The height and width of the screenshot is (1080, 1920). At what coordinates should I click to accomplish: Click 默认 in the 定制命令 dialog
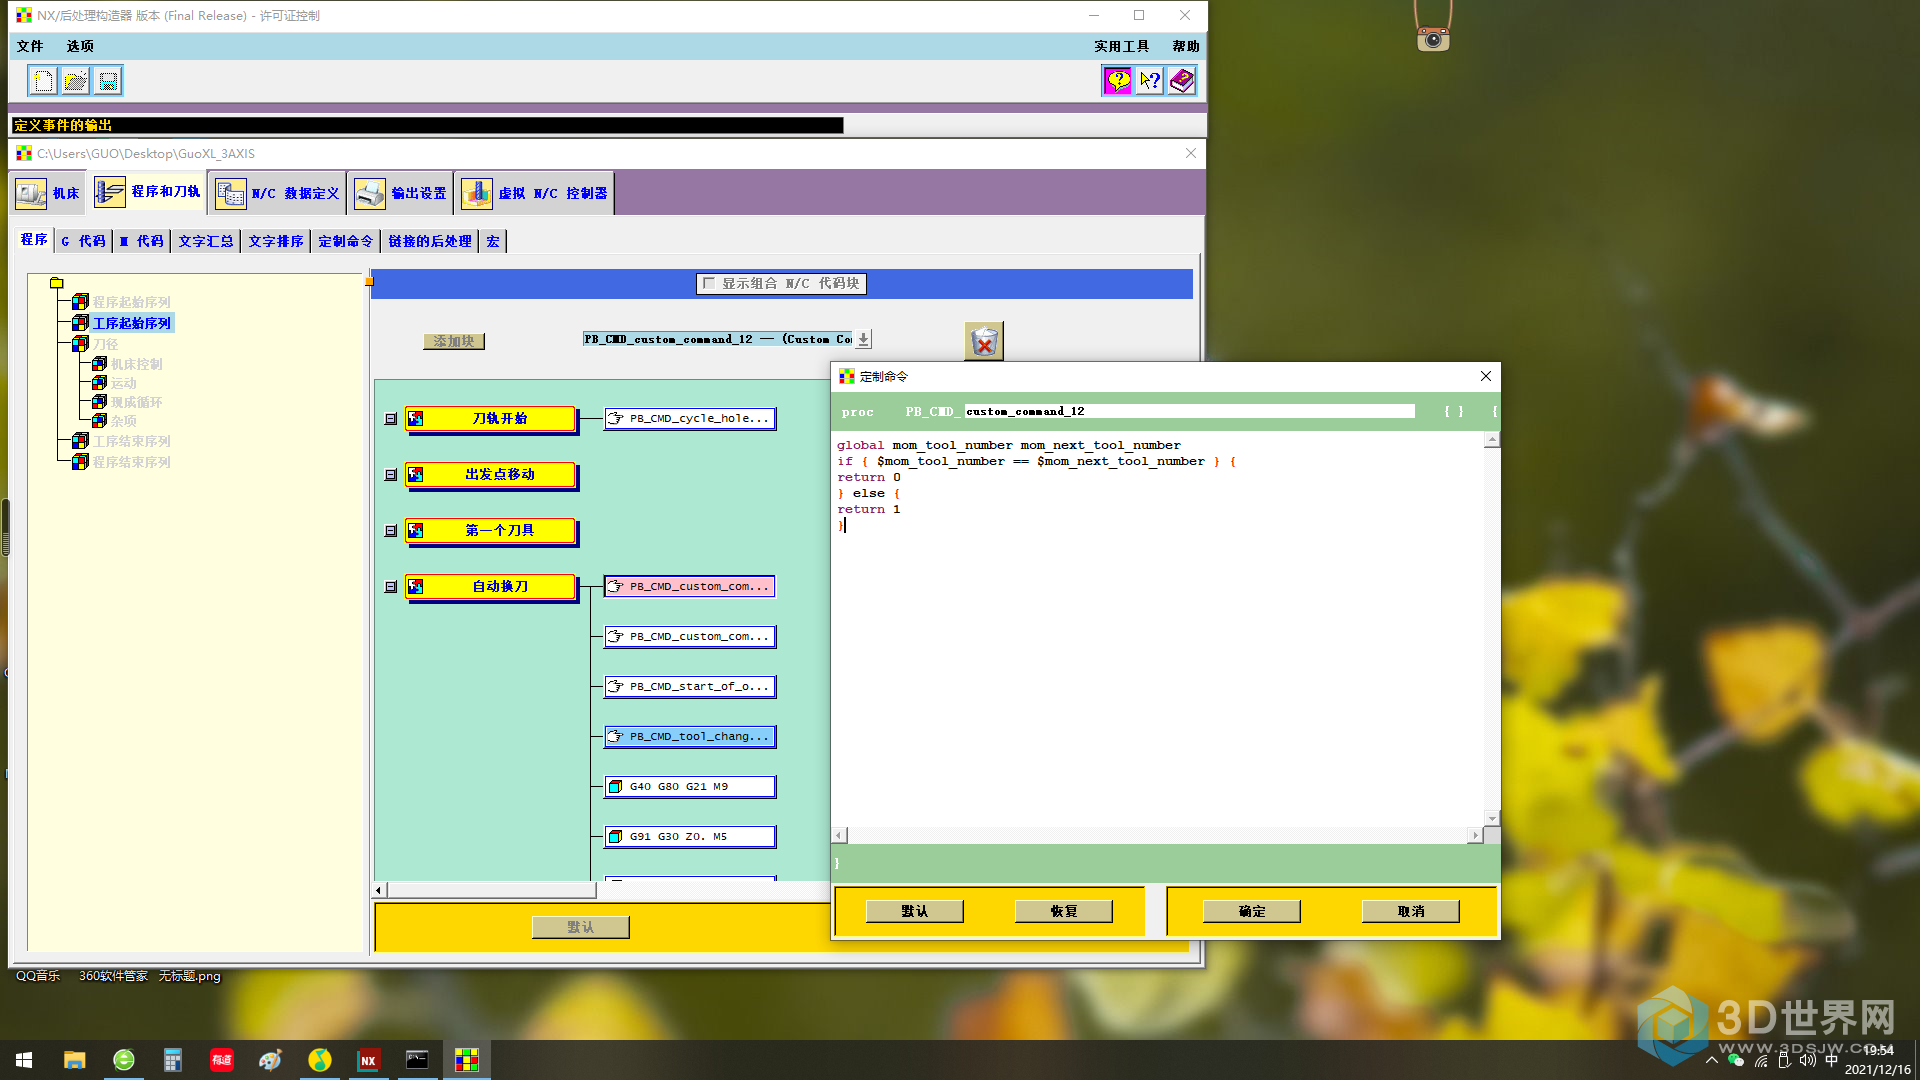914,911
